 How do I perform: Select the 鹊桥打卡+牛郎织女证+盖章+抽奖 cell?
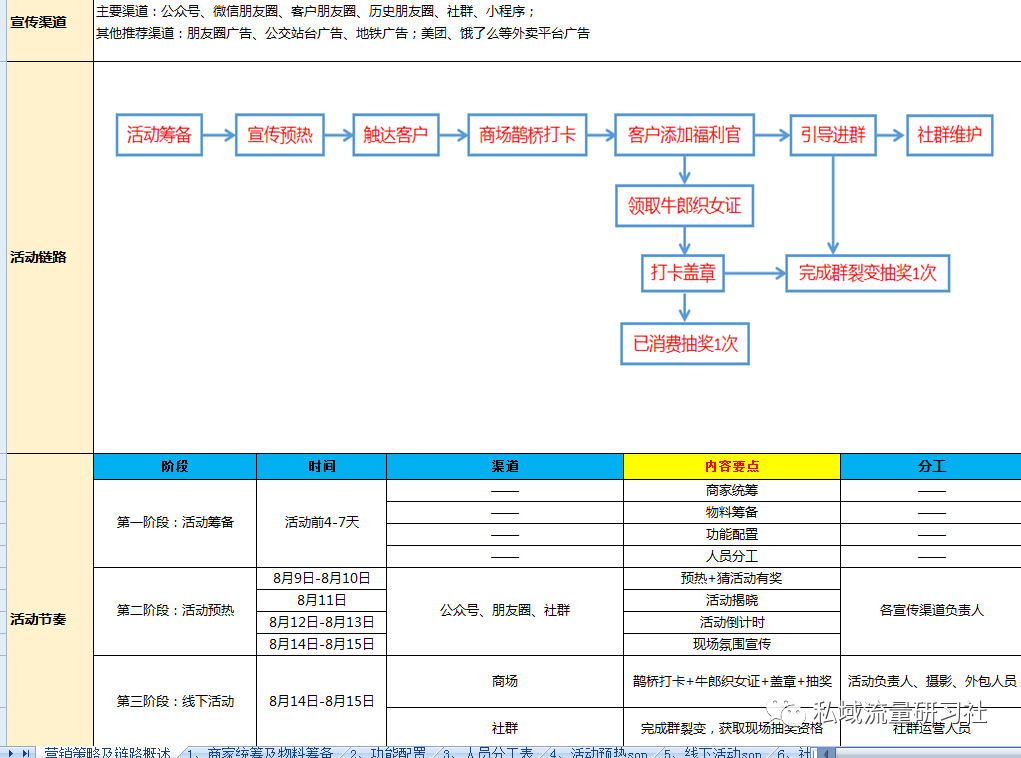point(732,681)
